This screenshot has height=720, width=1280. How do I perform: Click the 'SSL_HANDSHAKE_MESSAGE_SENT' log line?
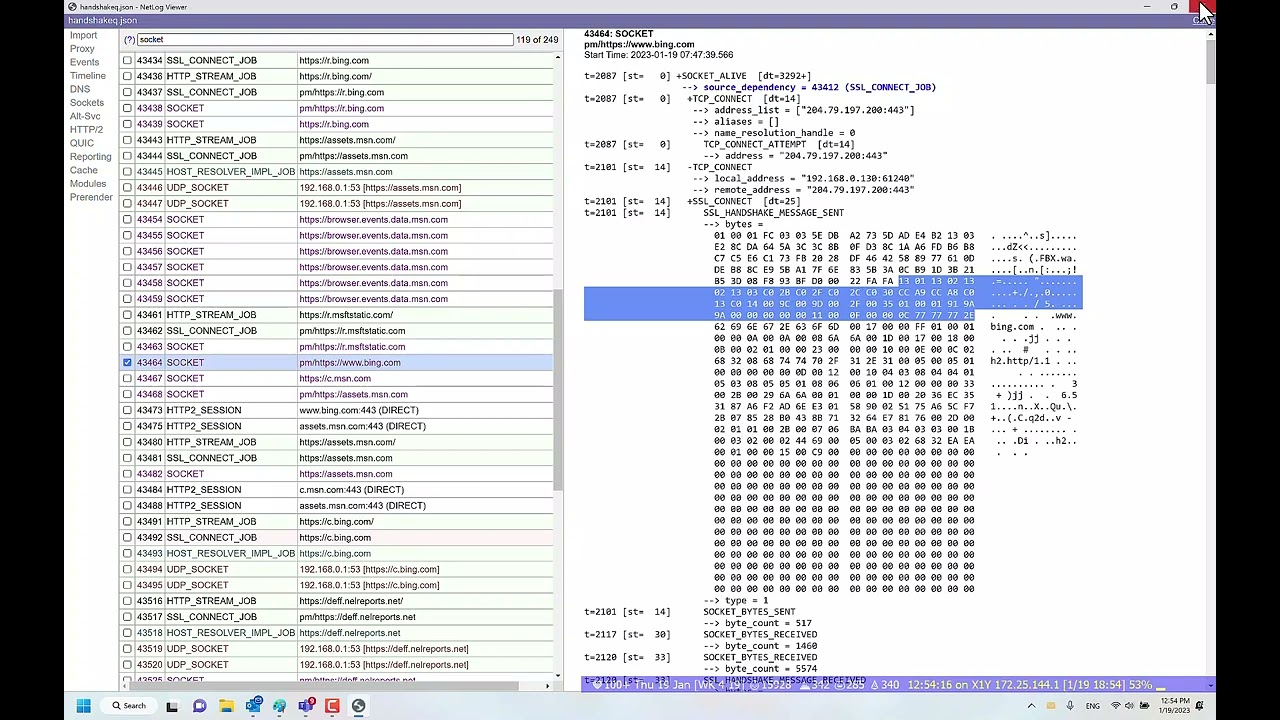773,213
